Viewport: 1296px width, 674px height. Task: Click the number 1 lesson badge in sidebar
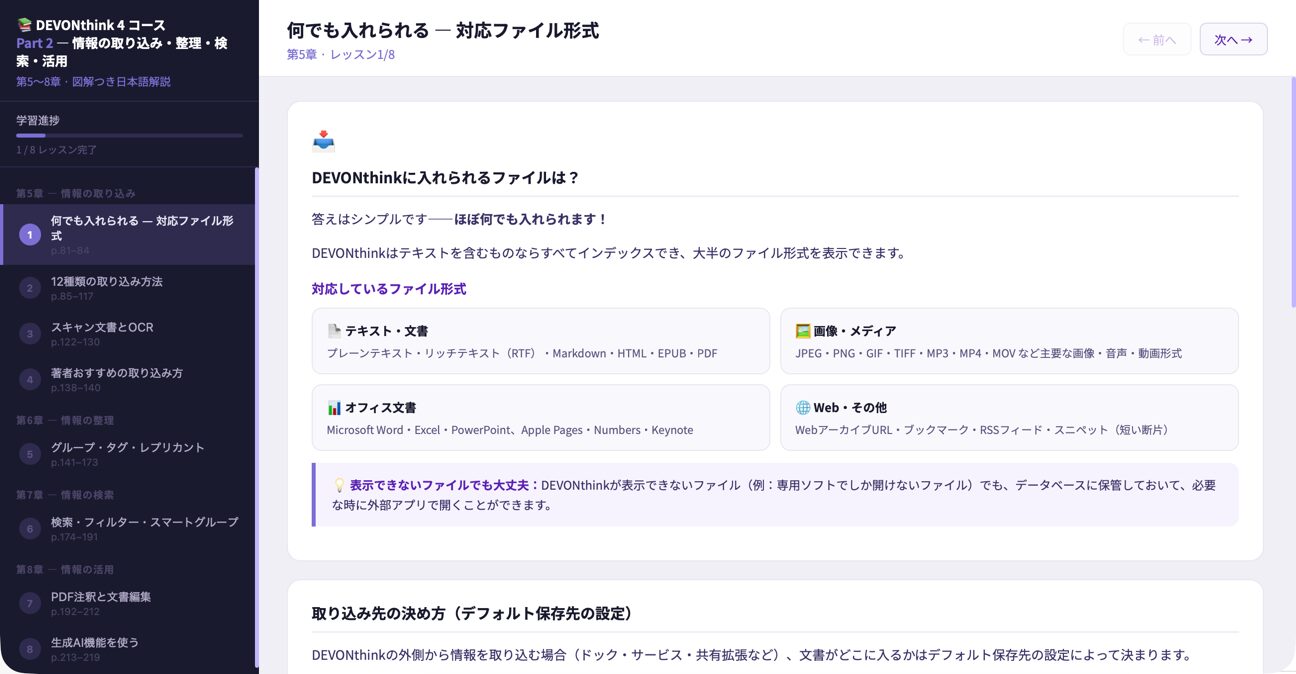click(x=30, y=235)
